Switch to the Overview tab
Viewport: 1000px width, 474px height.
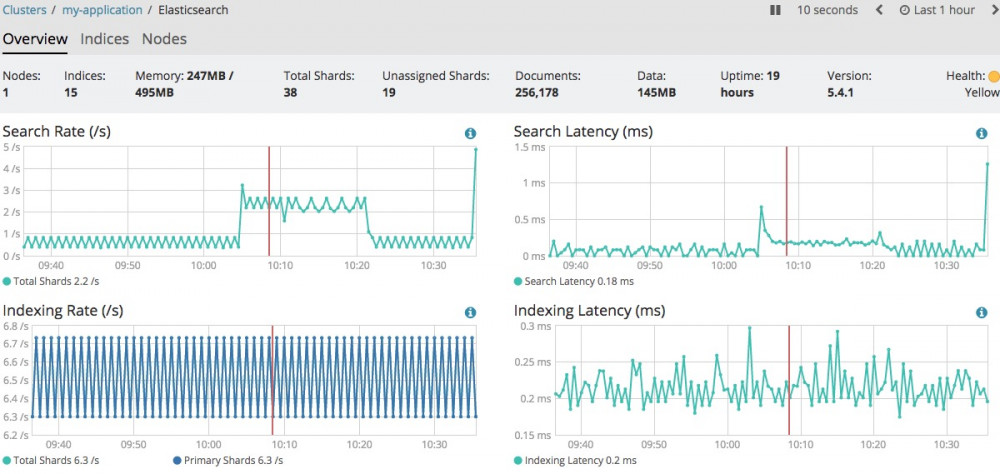click(x=34, y=39)
